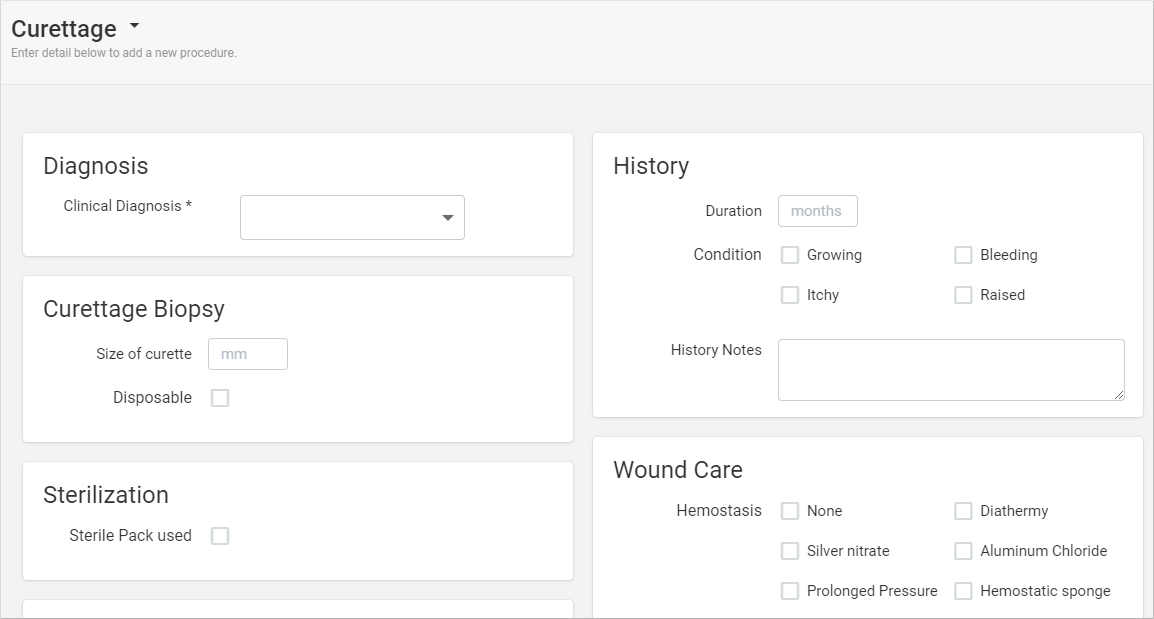Enable the Aluminum Chloride checkbox
Image resolution: width=1154 pixels, height=619 pixels.
[963, 551]
